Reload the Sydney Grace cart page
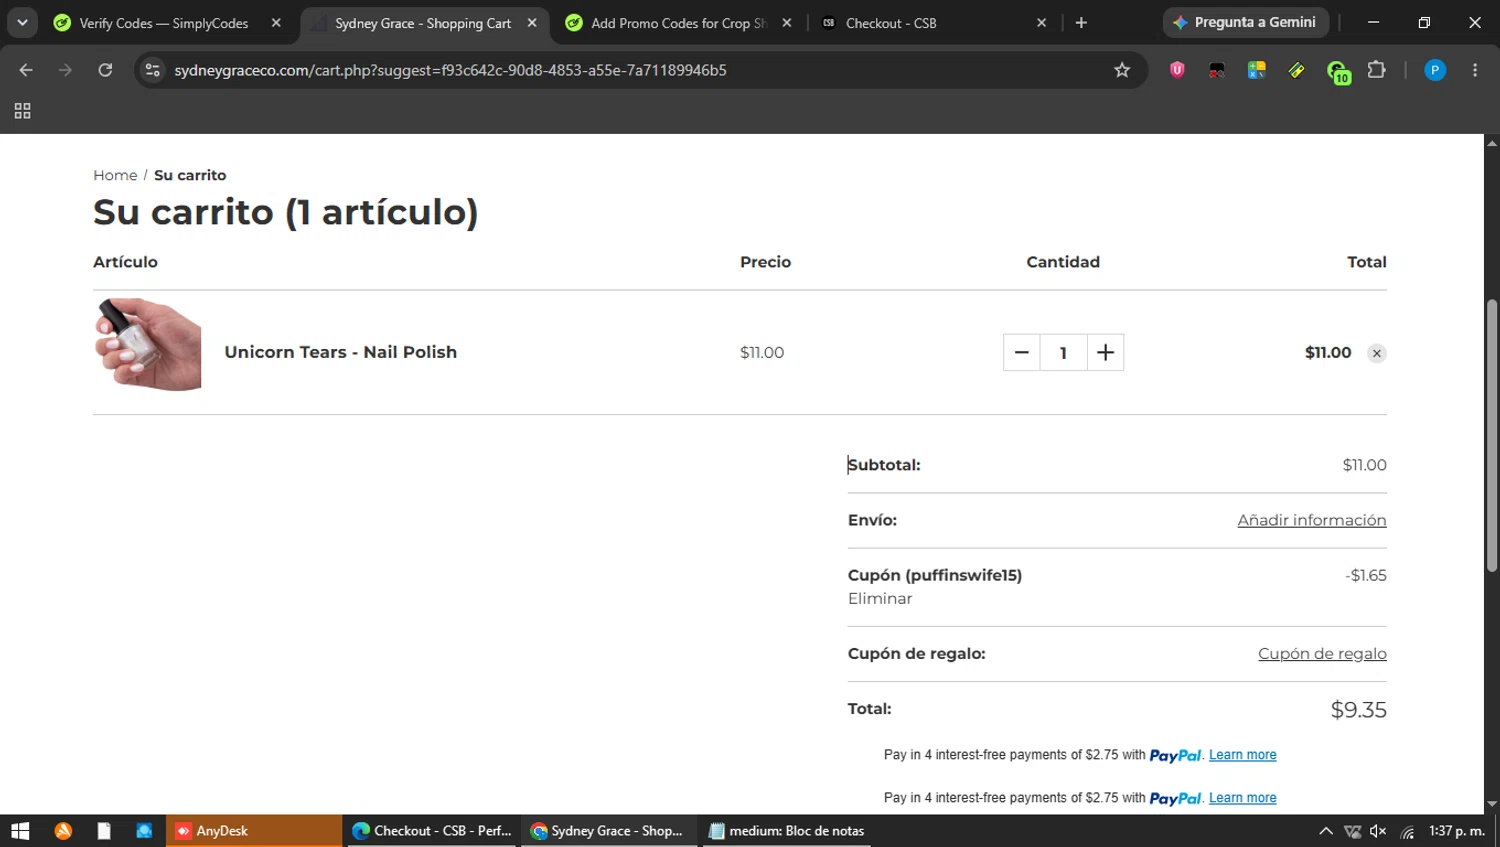This screenshot has height=847, width=1500. 105,70
